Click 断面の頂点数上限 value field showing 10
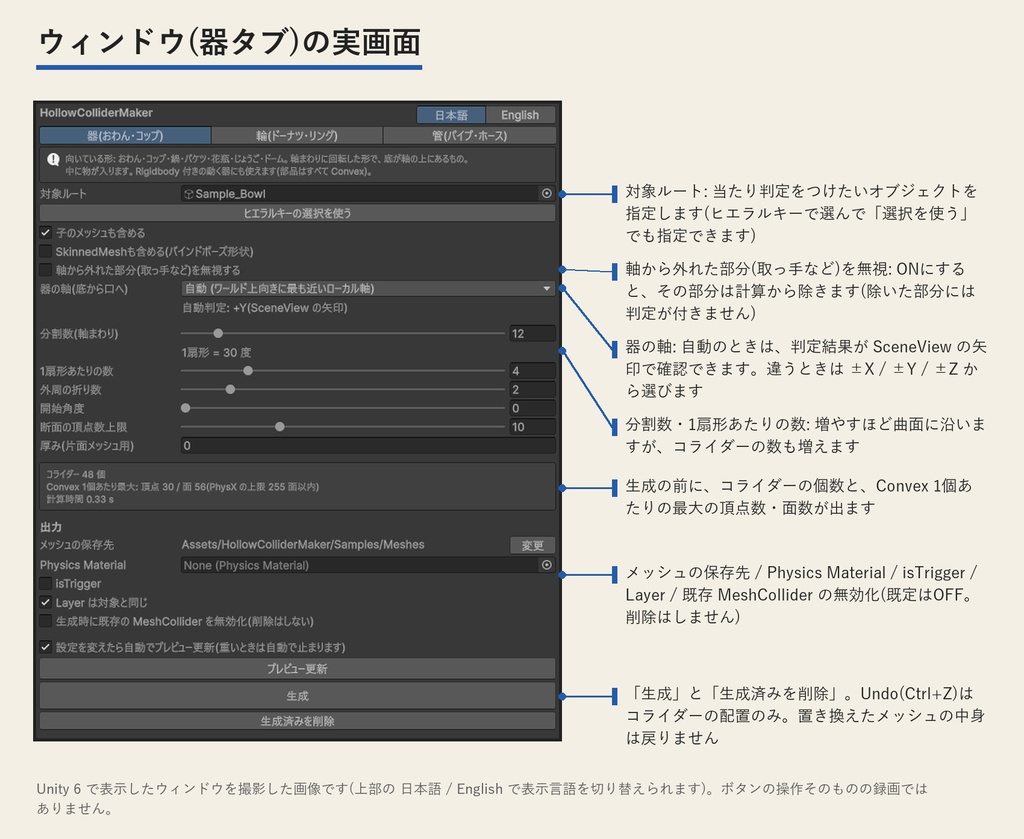Image resolution: width=1024 pixels, height=839 pixels. pyautogui.click(x=532, y=427)
